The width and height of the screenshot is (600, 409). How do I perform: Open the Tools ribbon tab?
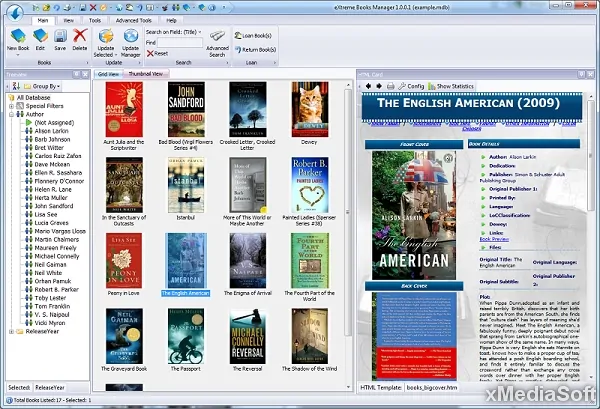coord(95,20)
